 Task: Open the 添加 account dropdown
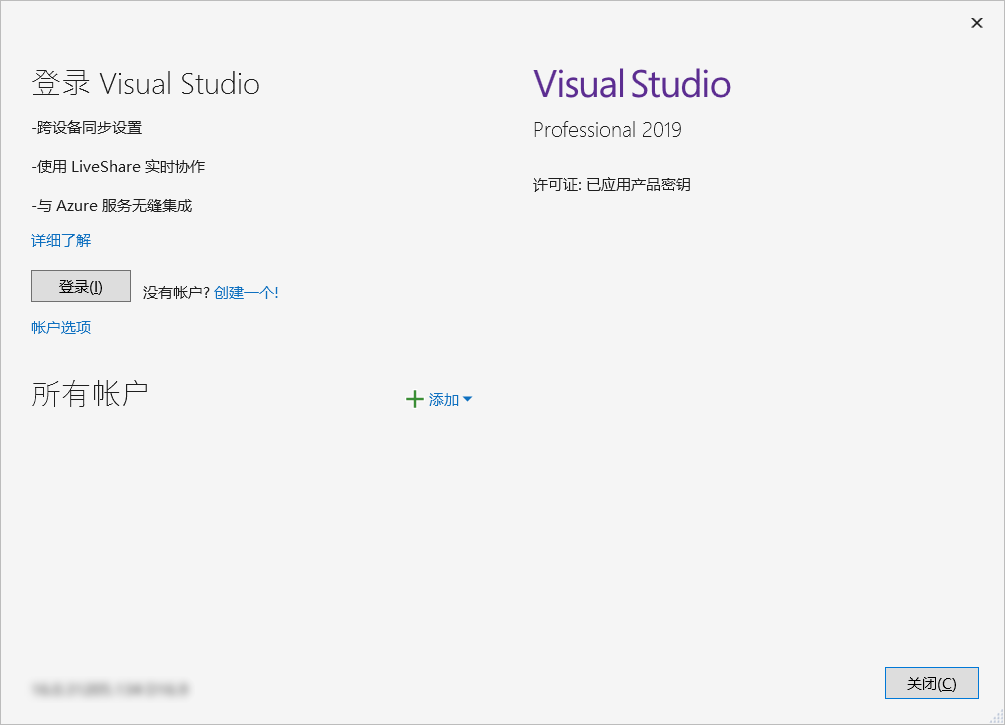tap(445, 398)
